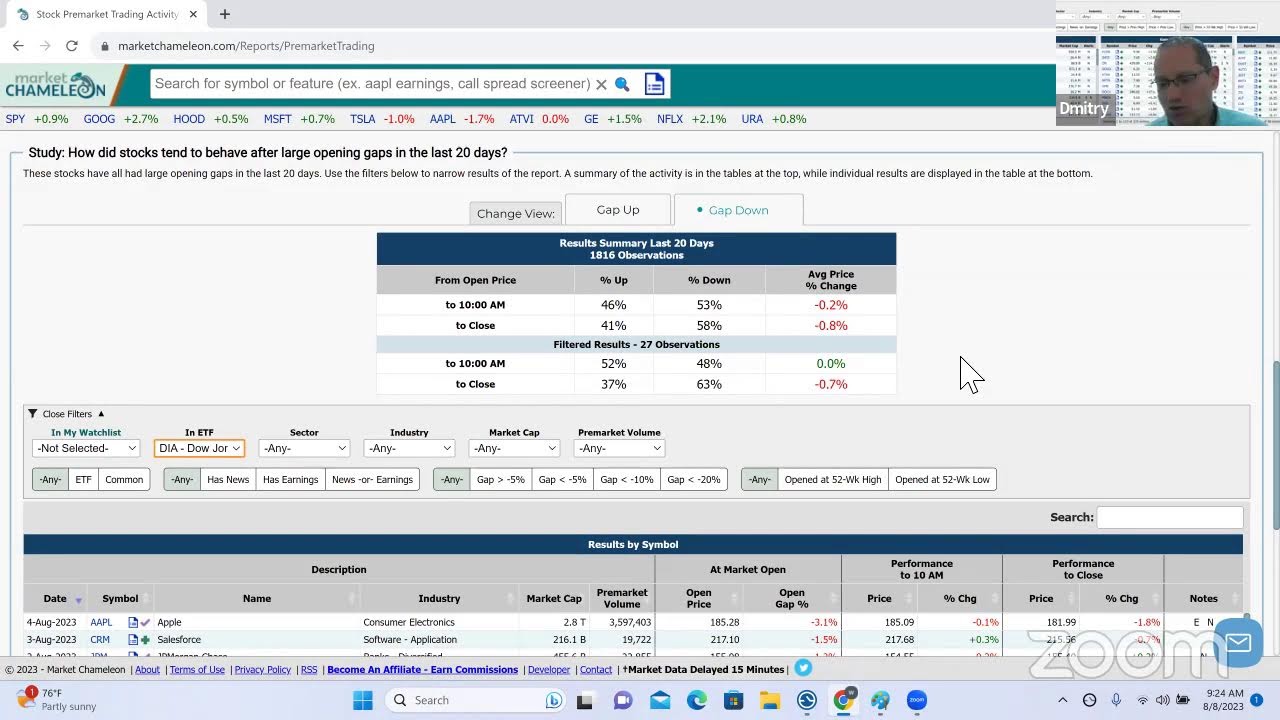Filter Opened at 52-Wk High
The image size is (1280, 720).
[x=833, y=480]
